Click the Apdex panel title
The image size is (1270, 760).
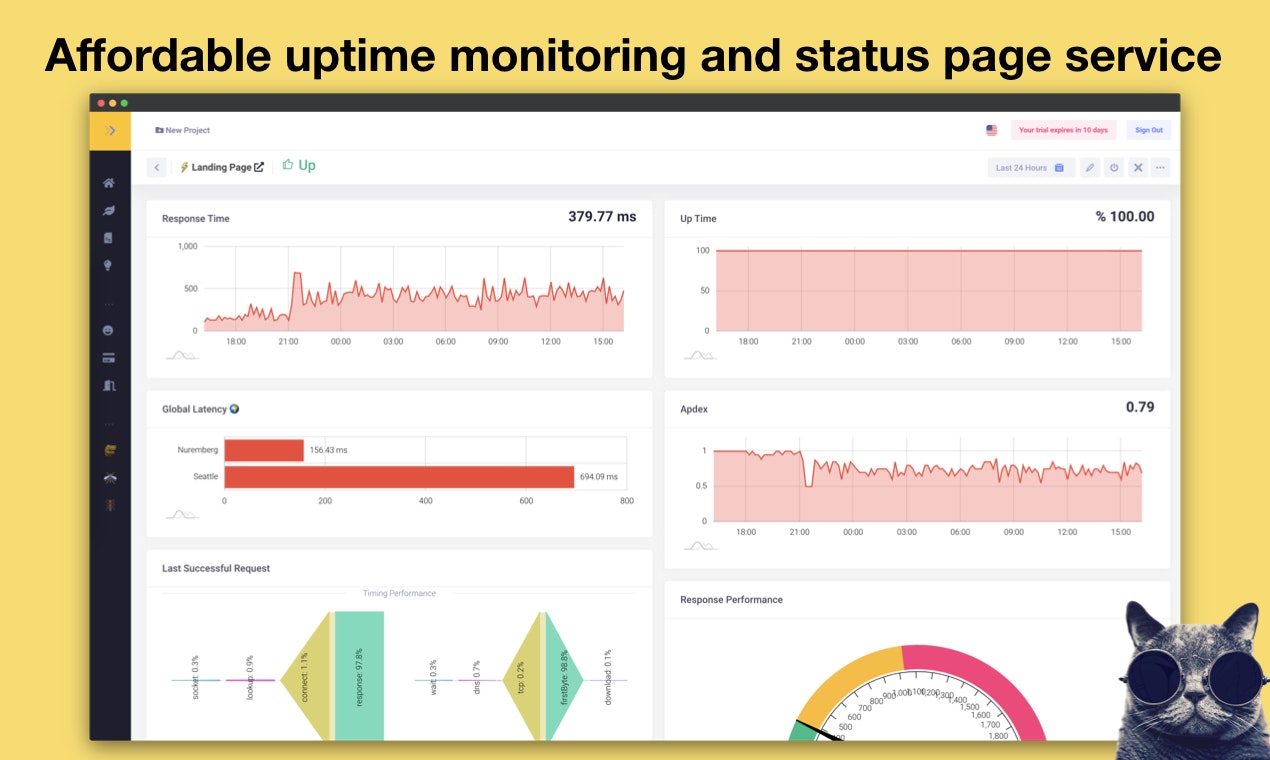(694, 409)
